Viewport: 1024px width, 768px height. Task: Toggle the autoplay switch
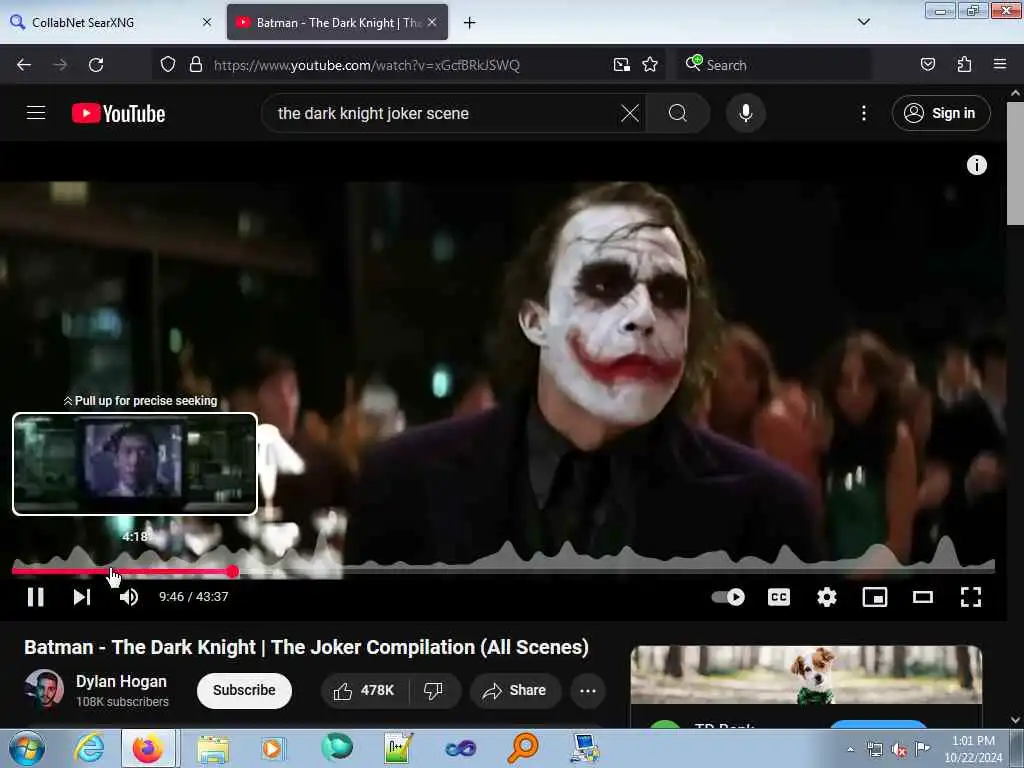[728, 597]
